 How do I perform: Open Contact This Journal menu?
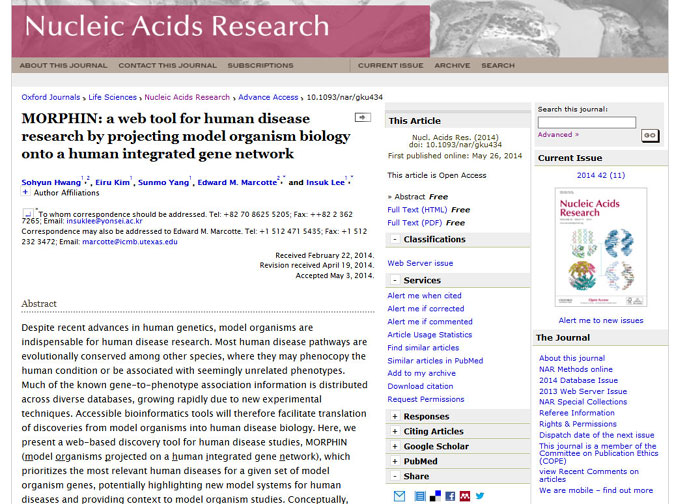pyautogui.click(x=167, y=65)
